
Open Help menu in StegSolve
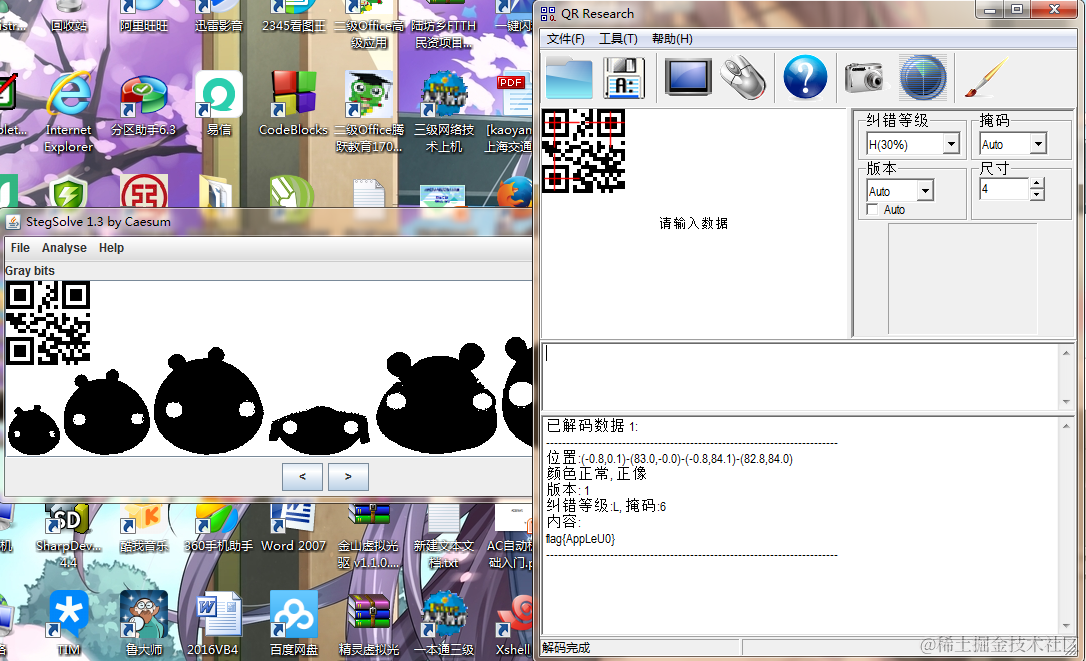coord(112,248)
